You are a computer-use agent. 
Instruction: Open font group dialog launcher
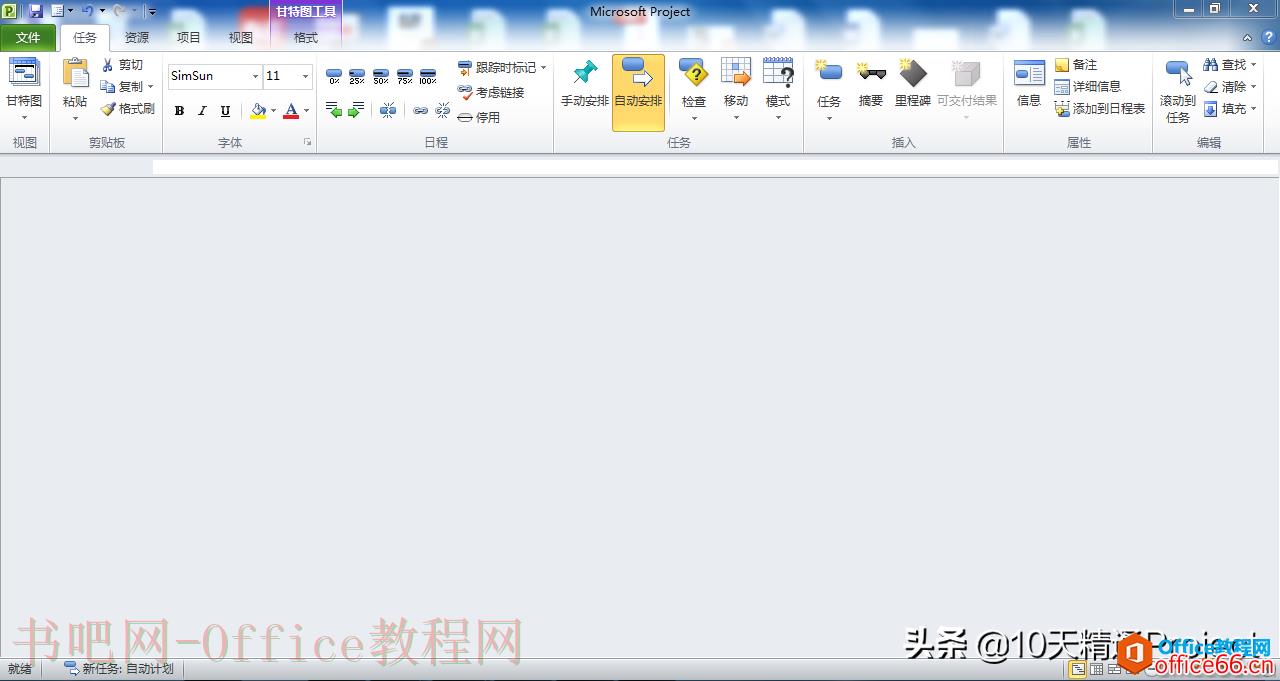pos(307,143)
